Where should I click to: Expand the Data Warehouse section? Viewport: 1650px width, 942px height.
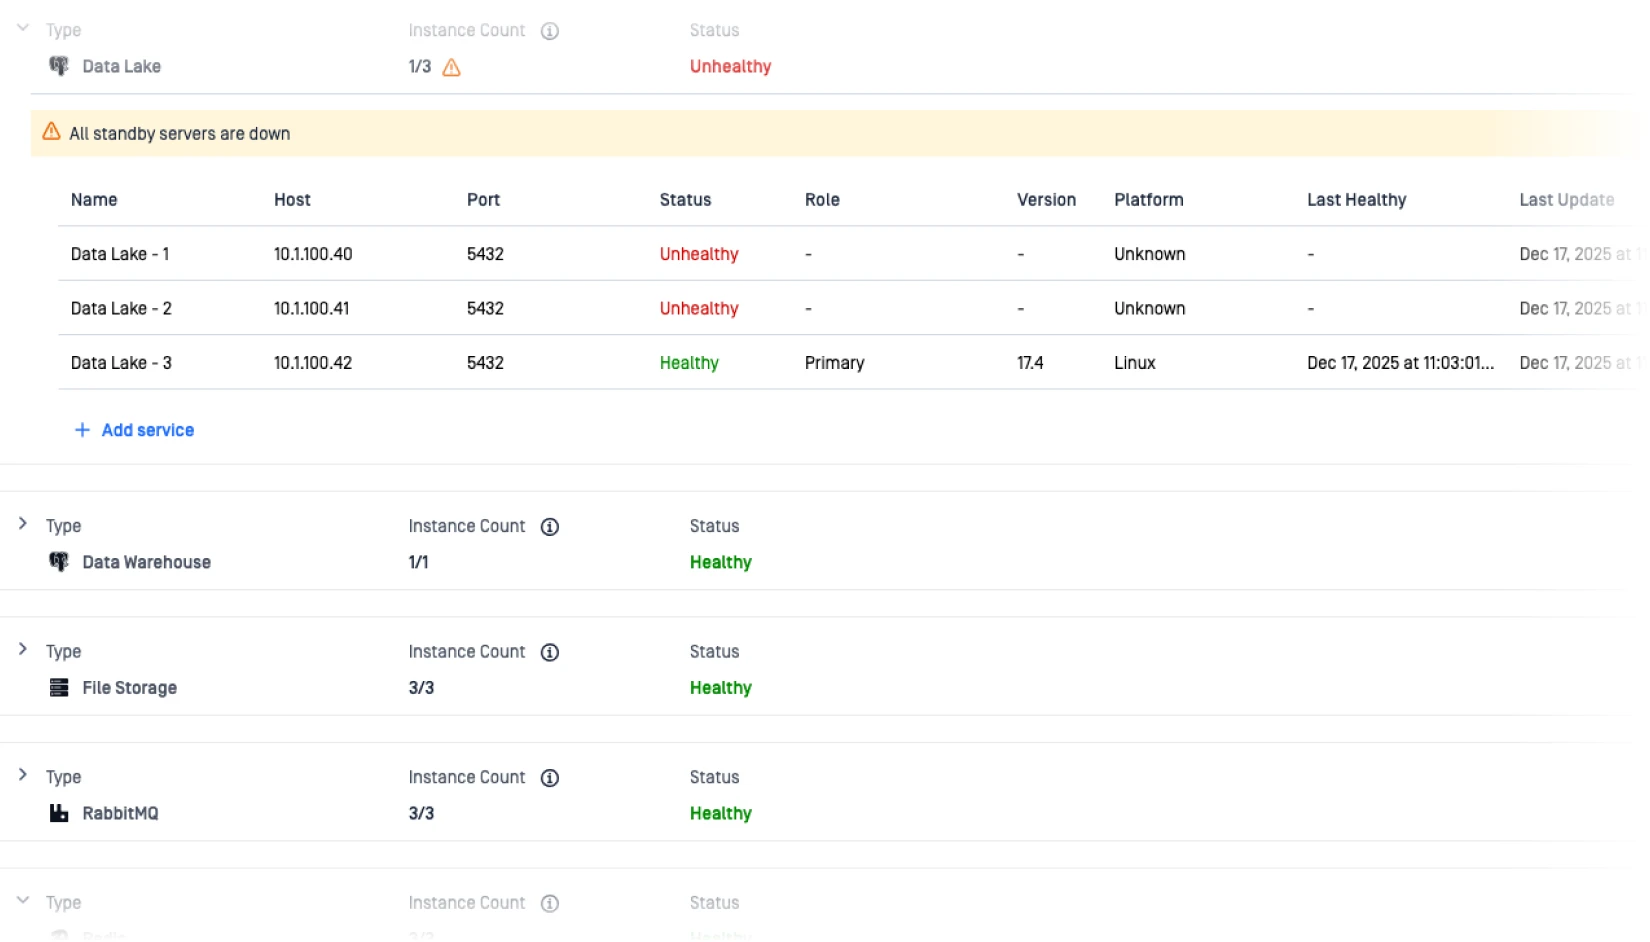point(23,524)
